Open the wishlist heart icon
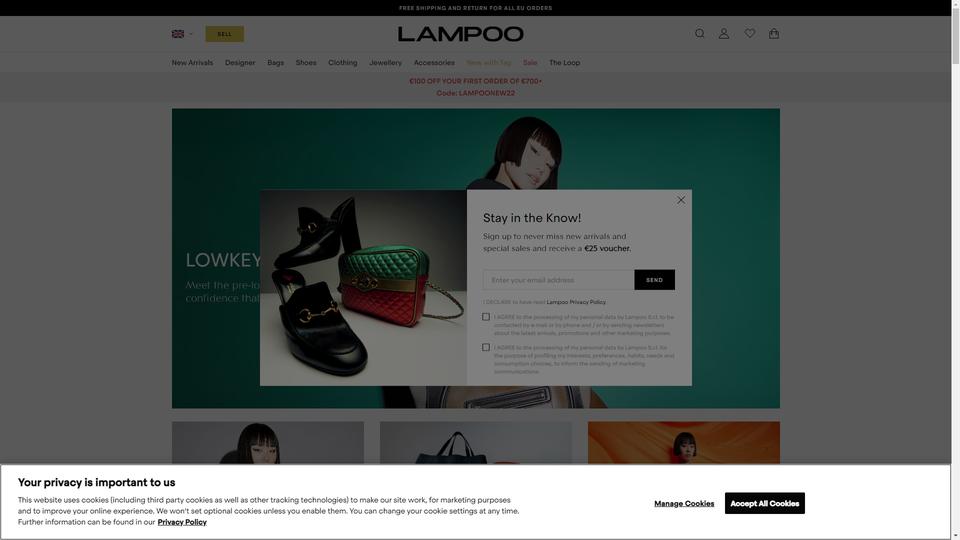This screenshot has width=960, height=540. coord(749,34)
